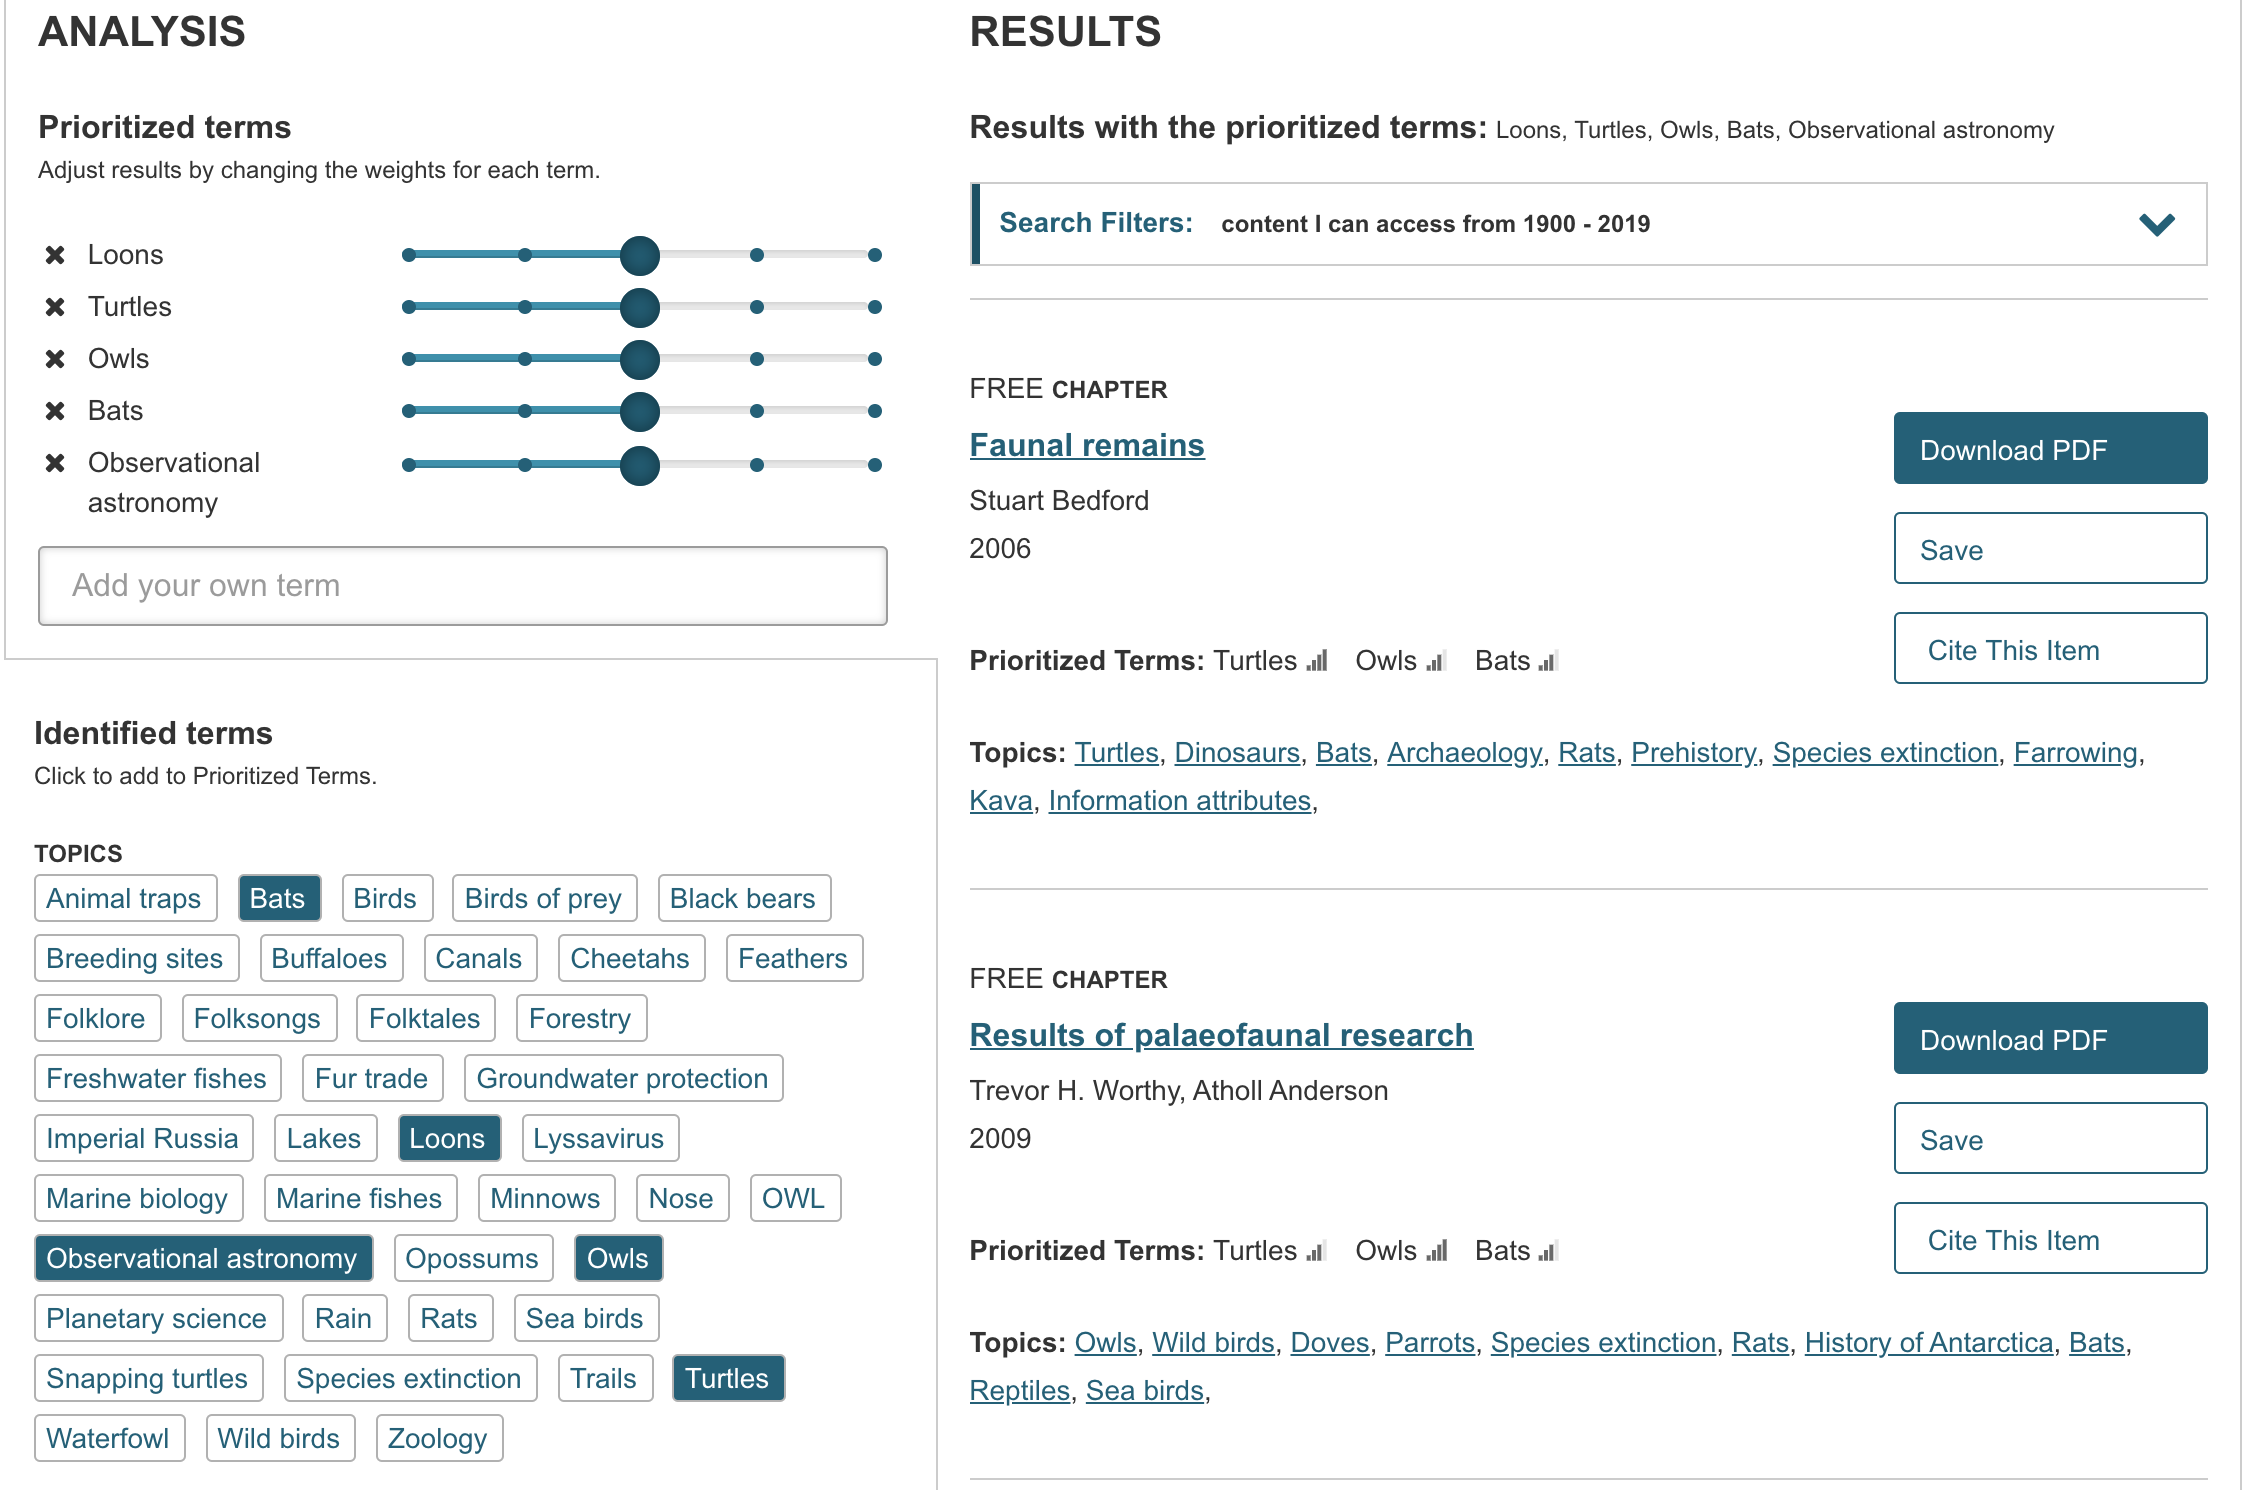Cite the Faunal remains item

pyautogui.click(x=2050, y=648)
